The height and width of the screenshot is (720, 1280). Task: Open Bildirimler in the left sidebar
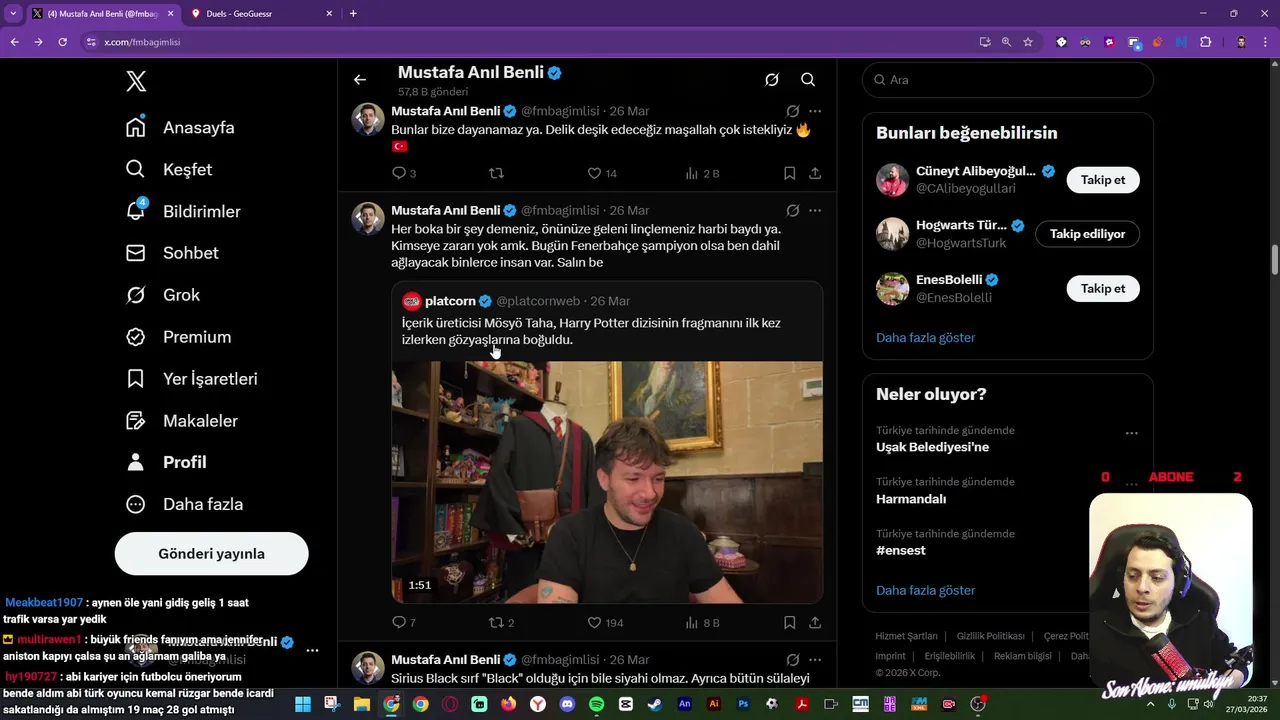click(183, 212)
